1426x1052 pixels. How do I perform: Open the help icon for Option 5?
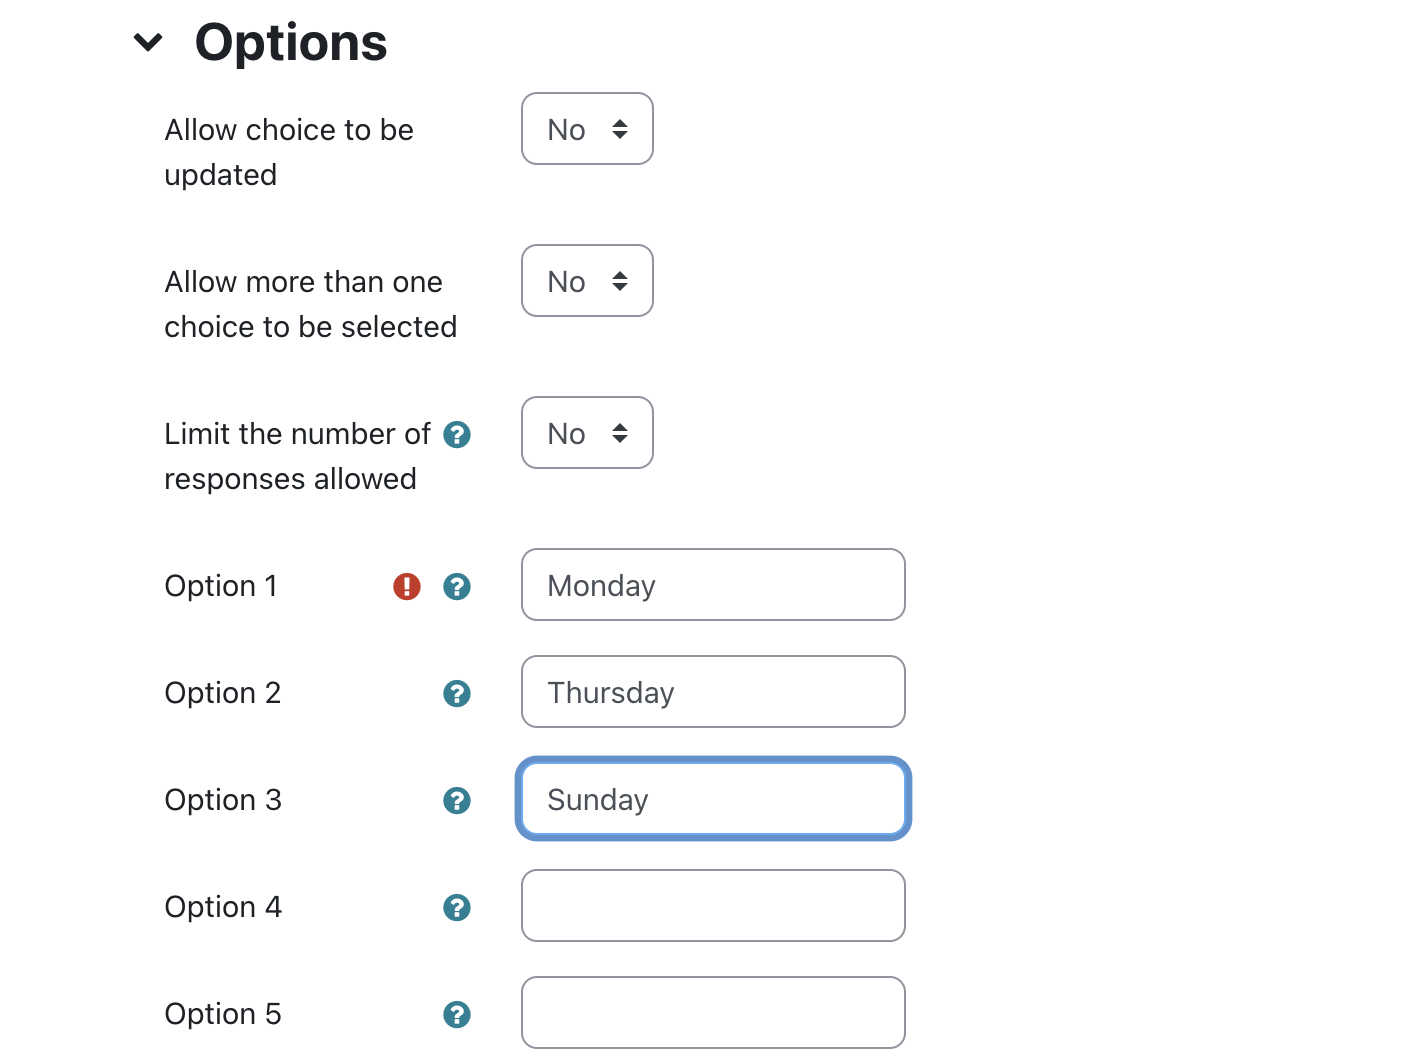tap(457, 1015)
